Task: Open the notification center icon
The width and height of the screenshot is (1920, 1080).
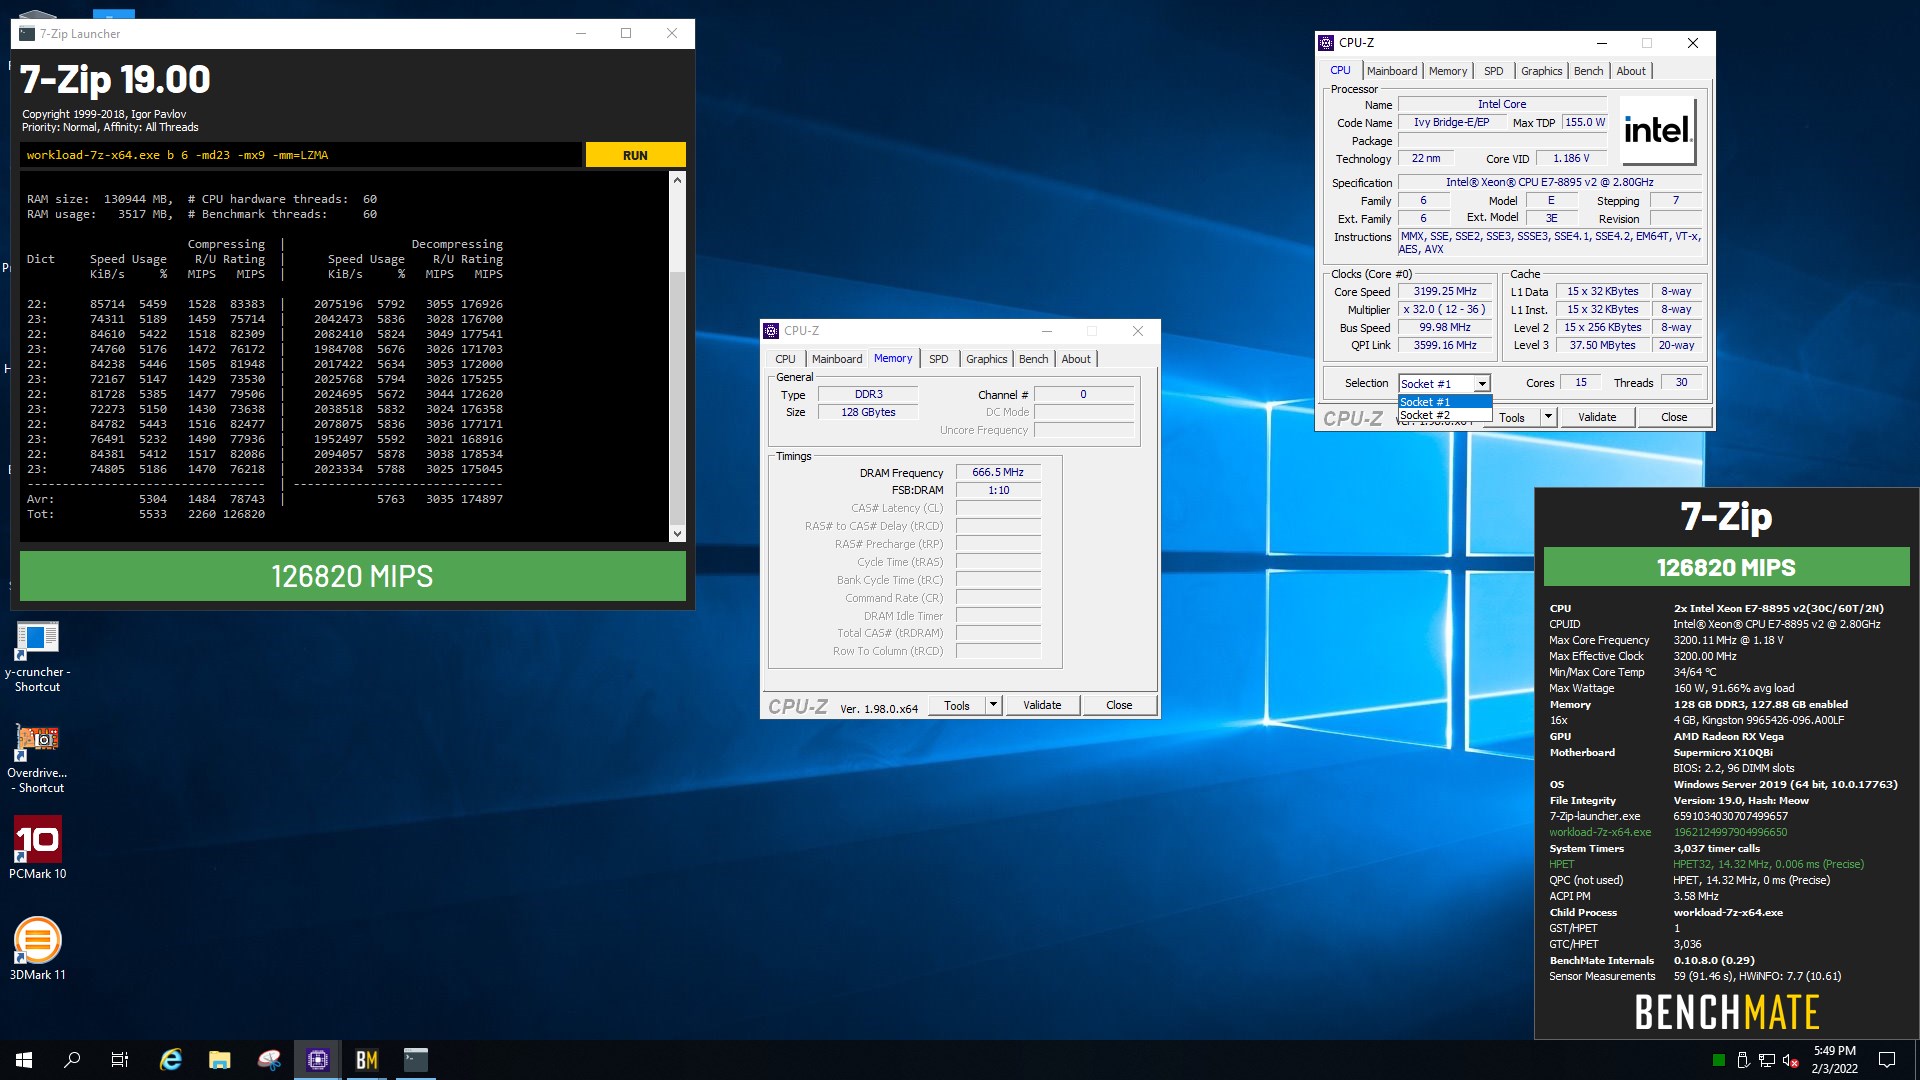Action: click(1887, 1060)
